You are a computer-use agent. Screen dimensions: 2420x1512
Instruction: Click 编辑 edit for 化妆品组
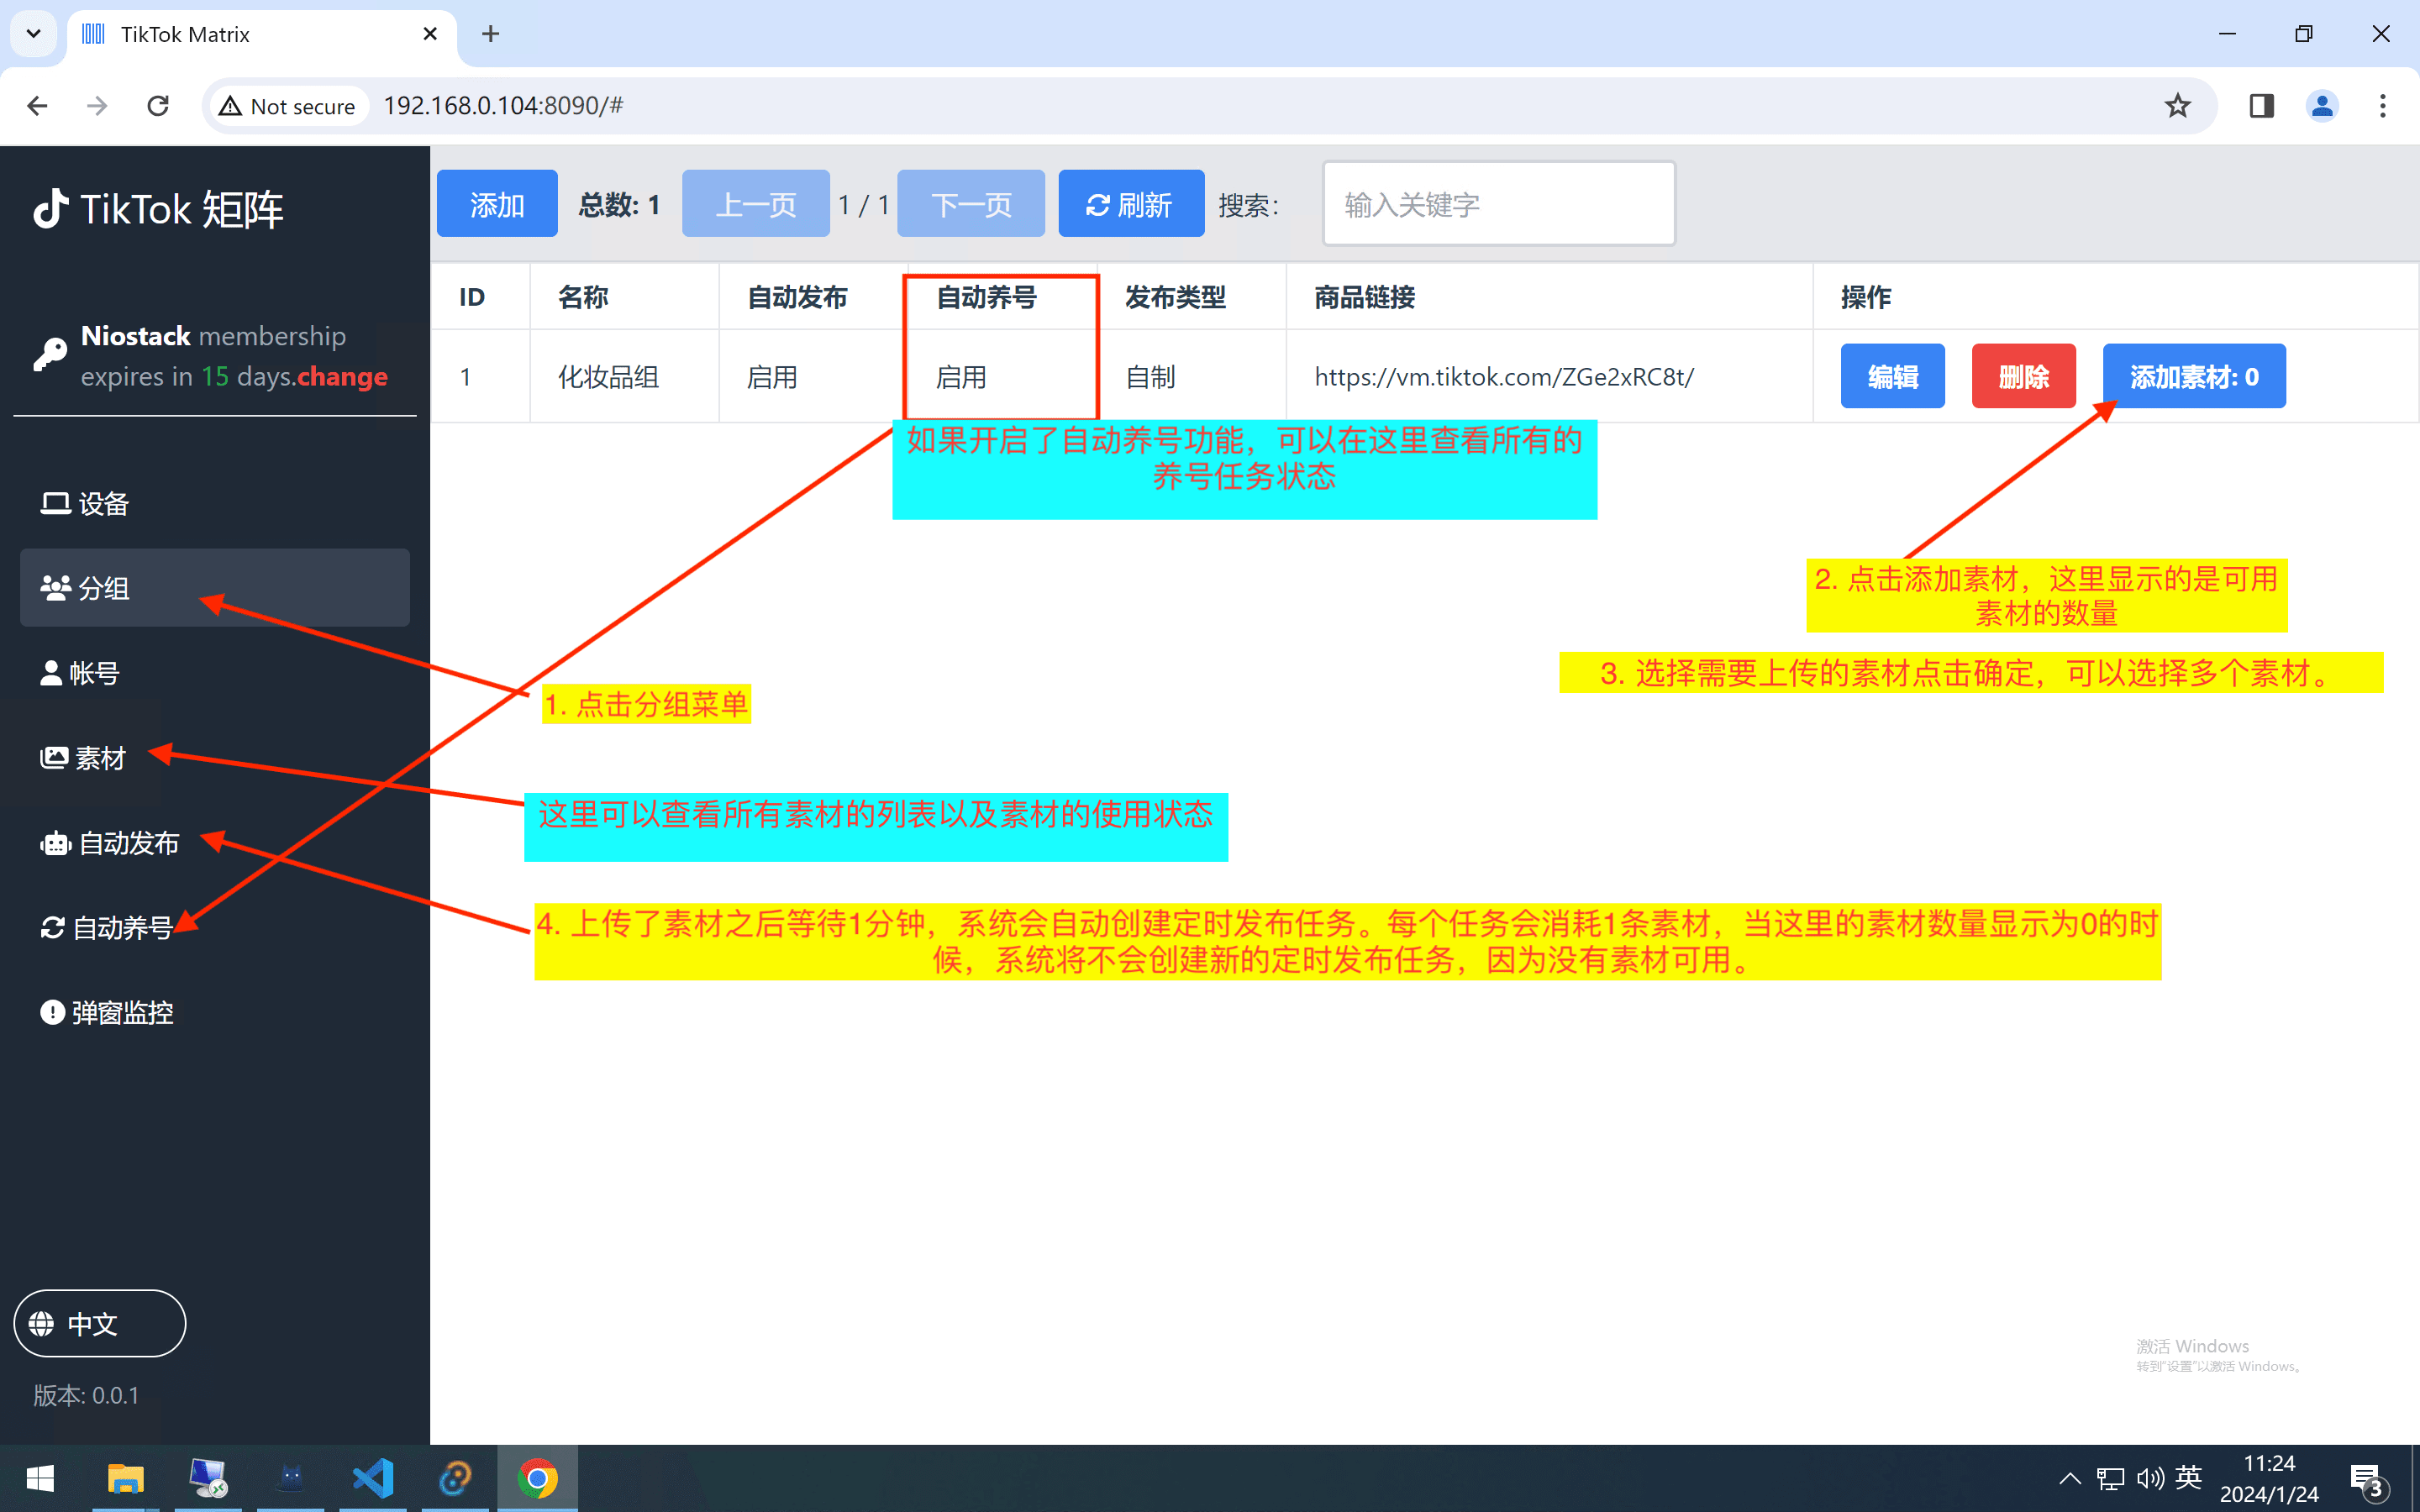click(1892, 376)
